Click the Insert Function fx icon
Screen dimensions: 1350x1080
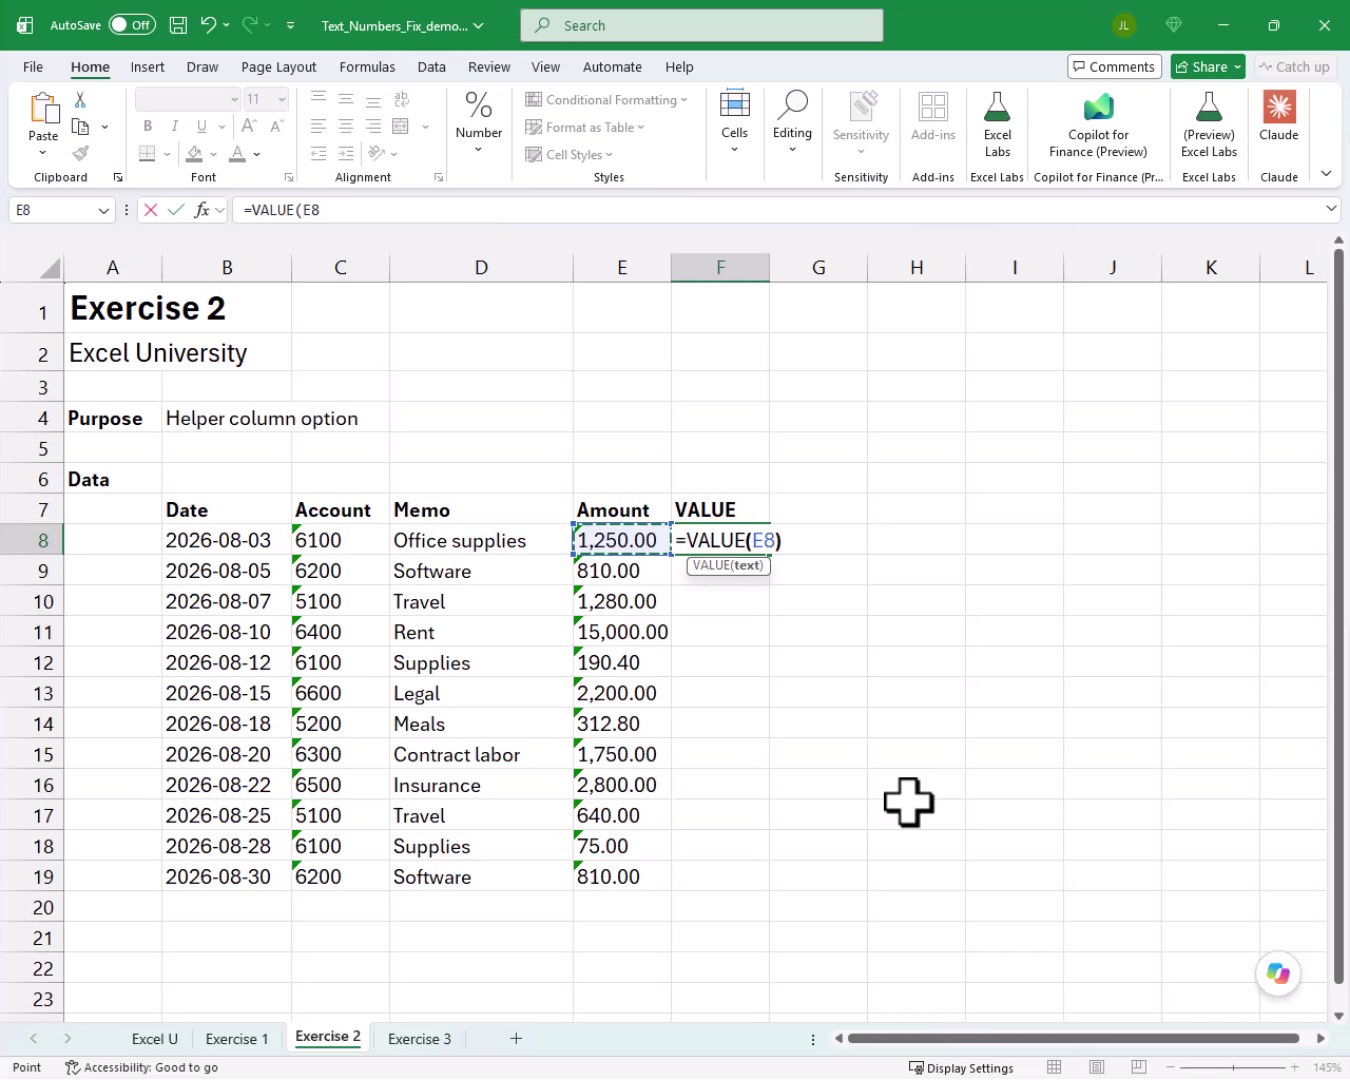(x=202, y=210)
